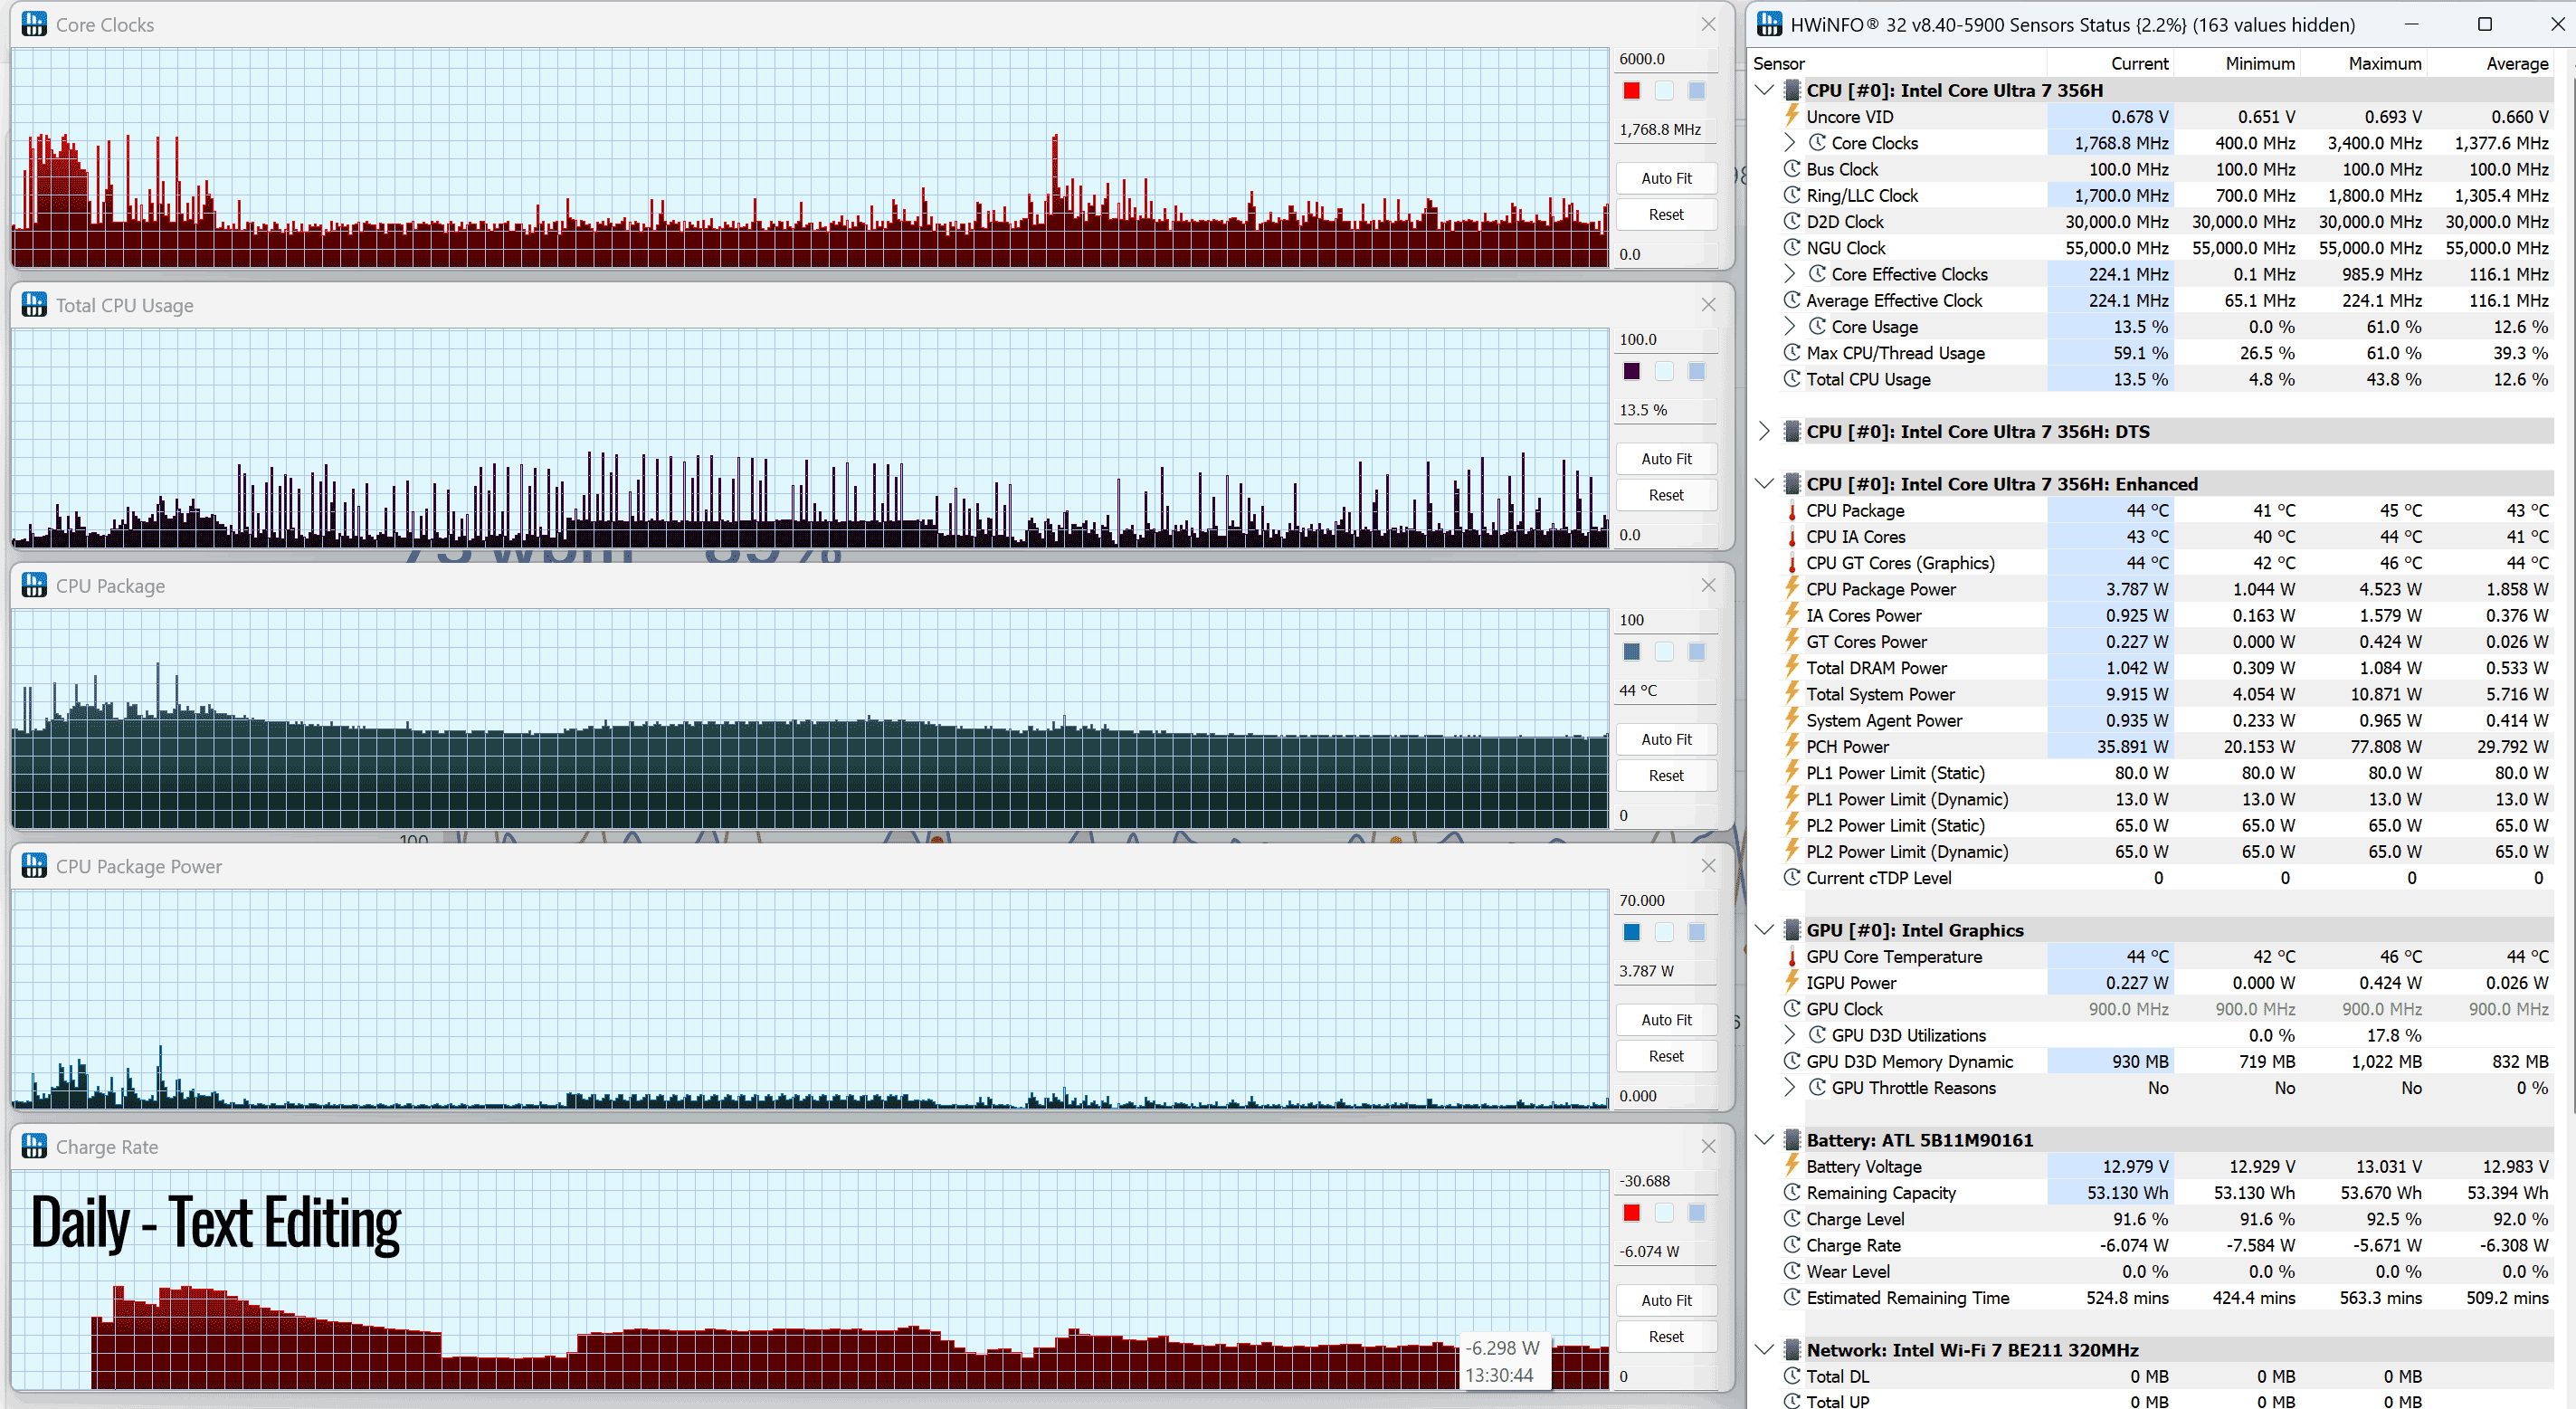This screenshot has width=2576, height=1409.
Task: Click the Maximum column header
Action: click(x=2385, y=64)
